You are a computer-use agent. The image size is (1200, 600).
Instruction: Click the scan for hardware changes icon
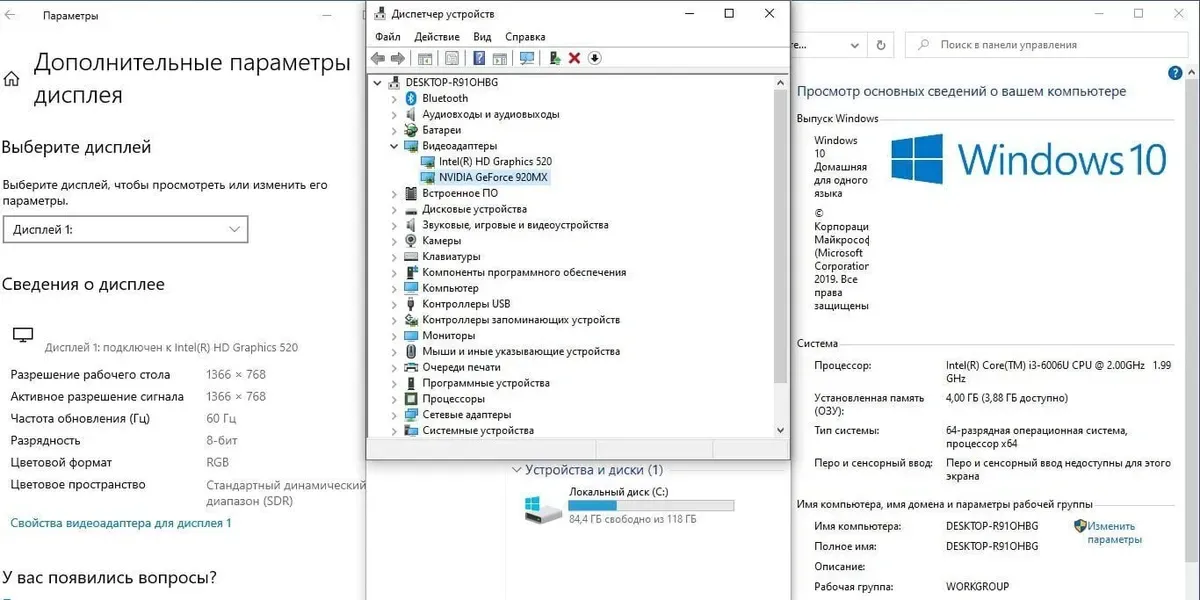[527, 58]
